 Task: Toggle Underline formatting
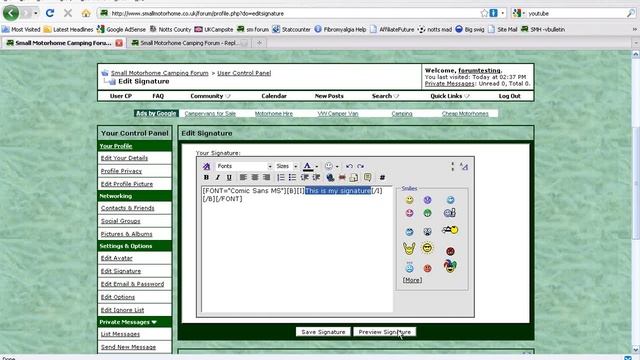coord(229,177)
